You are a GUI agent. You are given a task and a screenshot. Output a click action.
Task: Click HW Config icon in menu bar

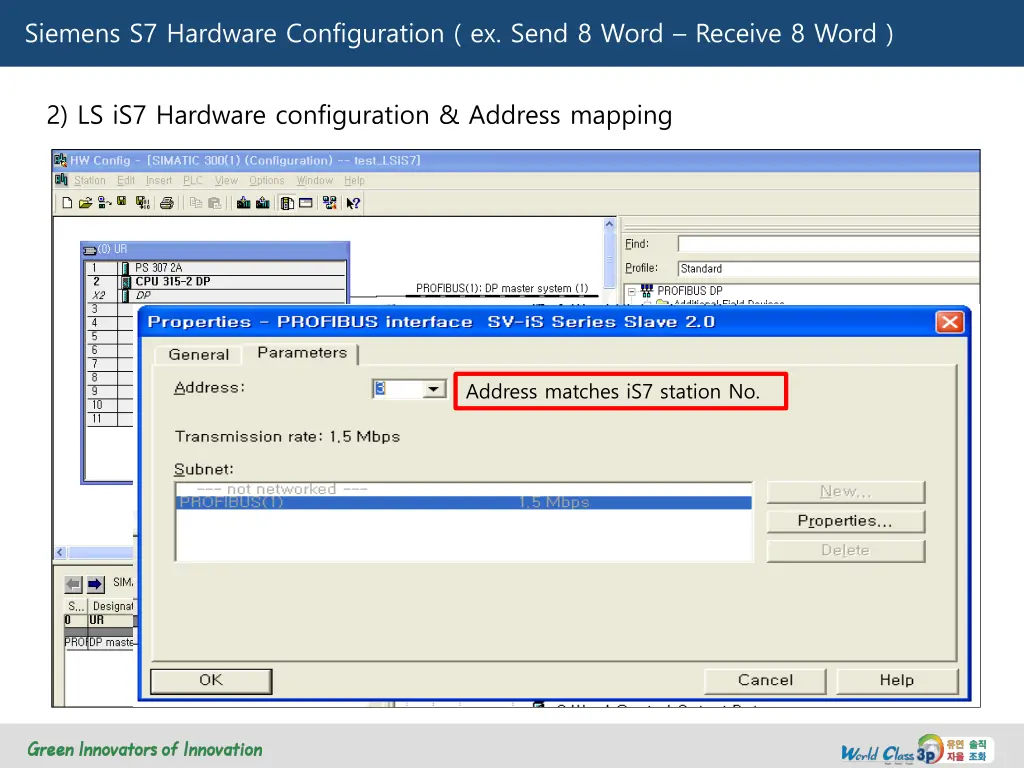(x=61, y=180)
